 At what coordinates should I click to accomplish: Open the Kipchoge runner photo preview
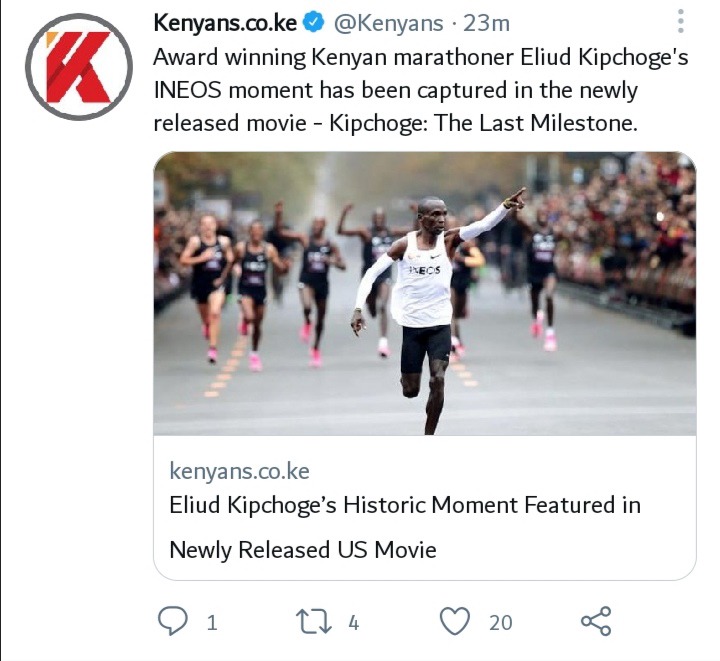click(425, 293)
